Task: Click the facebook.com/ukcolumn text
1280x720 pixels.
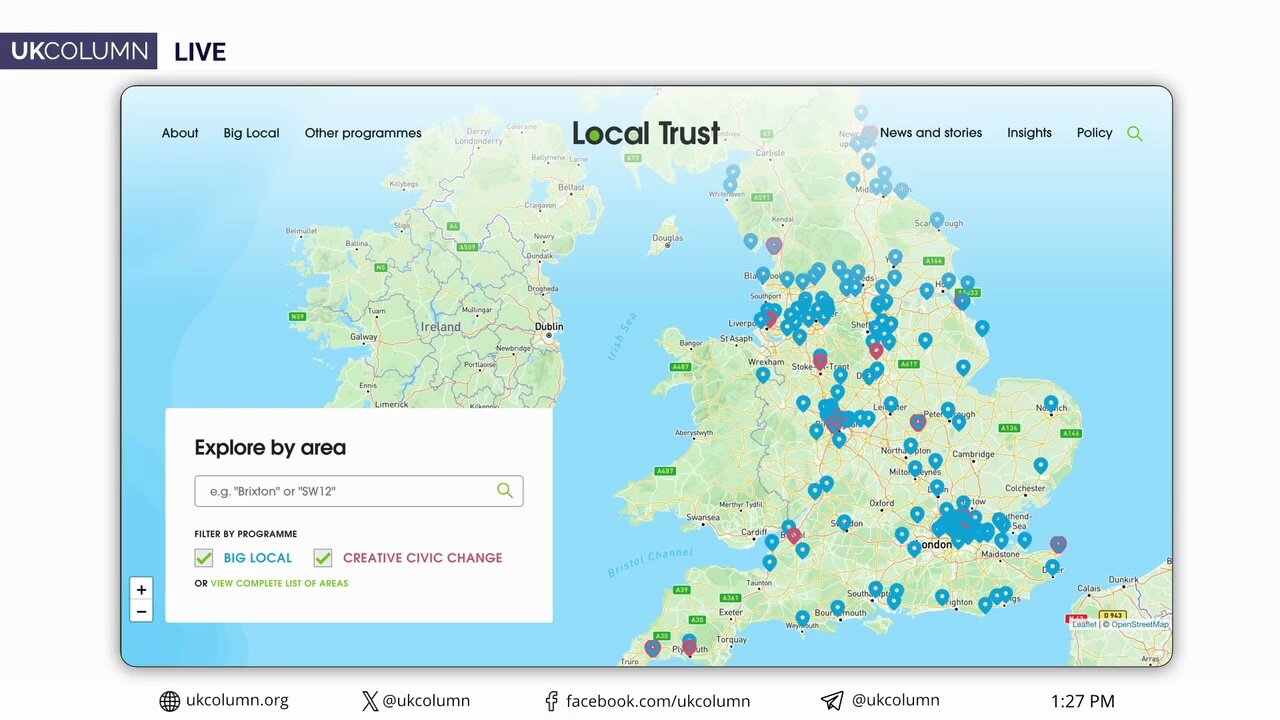Action: (658, 701)
